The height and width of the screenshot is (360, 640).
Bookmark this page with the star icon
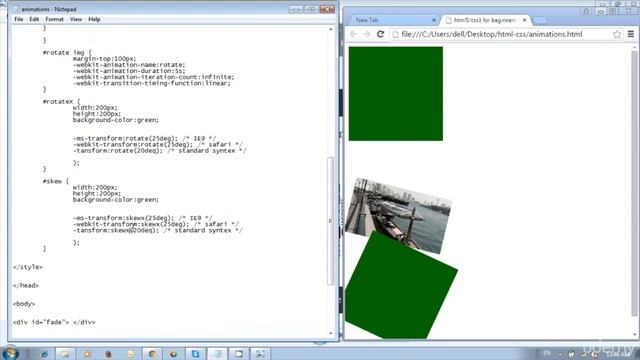pos(617,34)
